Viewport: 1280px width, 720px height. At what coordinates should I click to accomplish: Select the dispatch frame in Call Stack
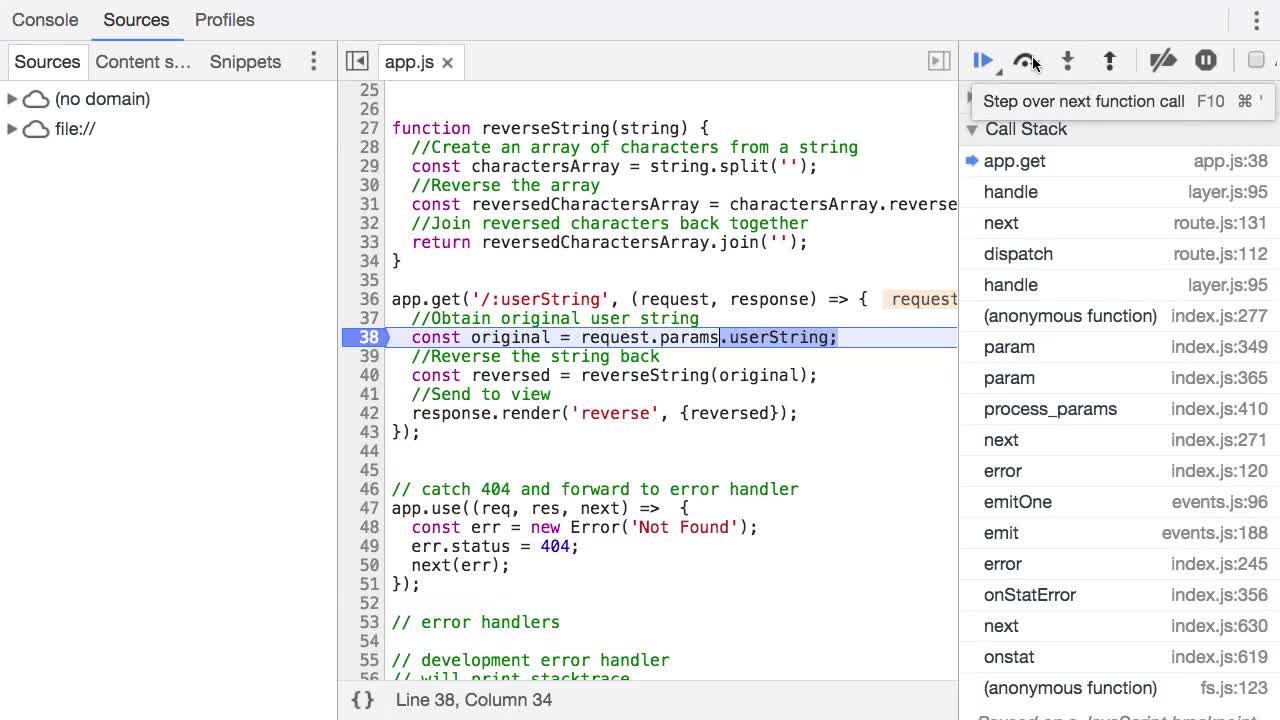tap(1018, 254)
